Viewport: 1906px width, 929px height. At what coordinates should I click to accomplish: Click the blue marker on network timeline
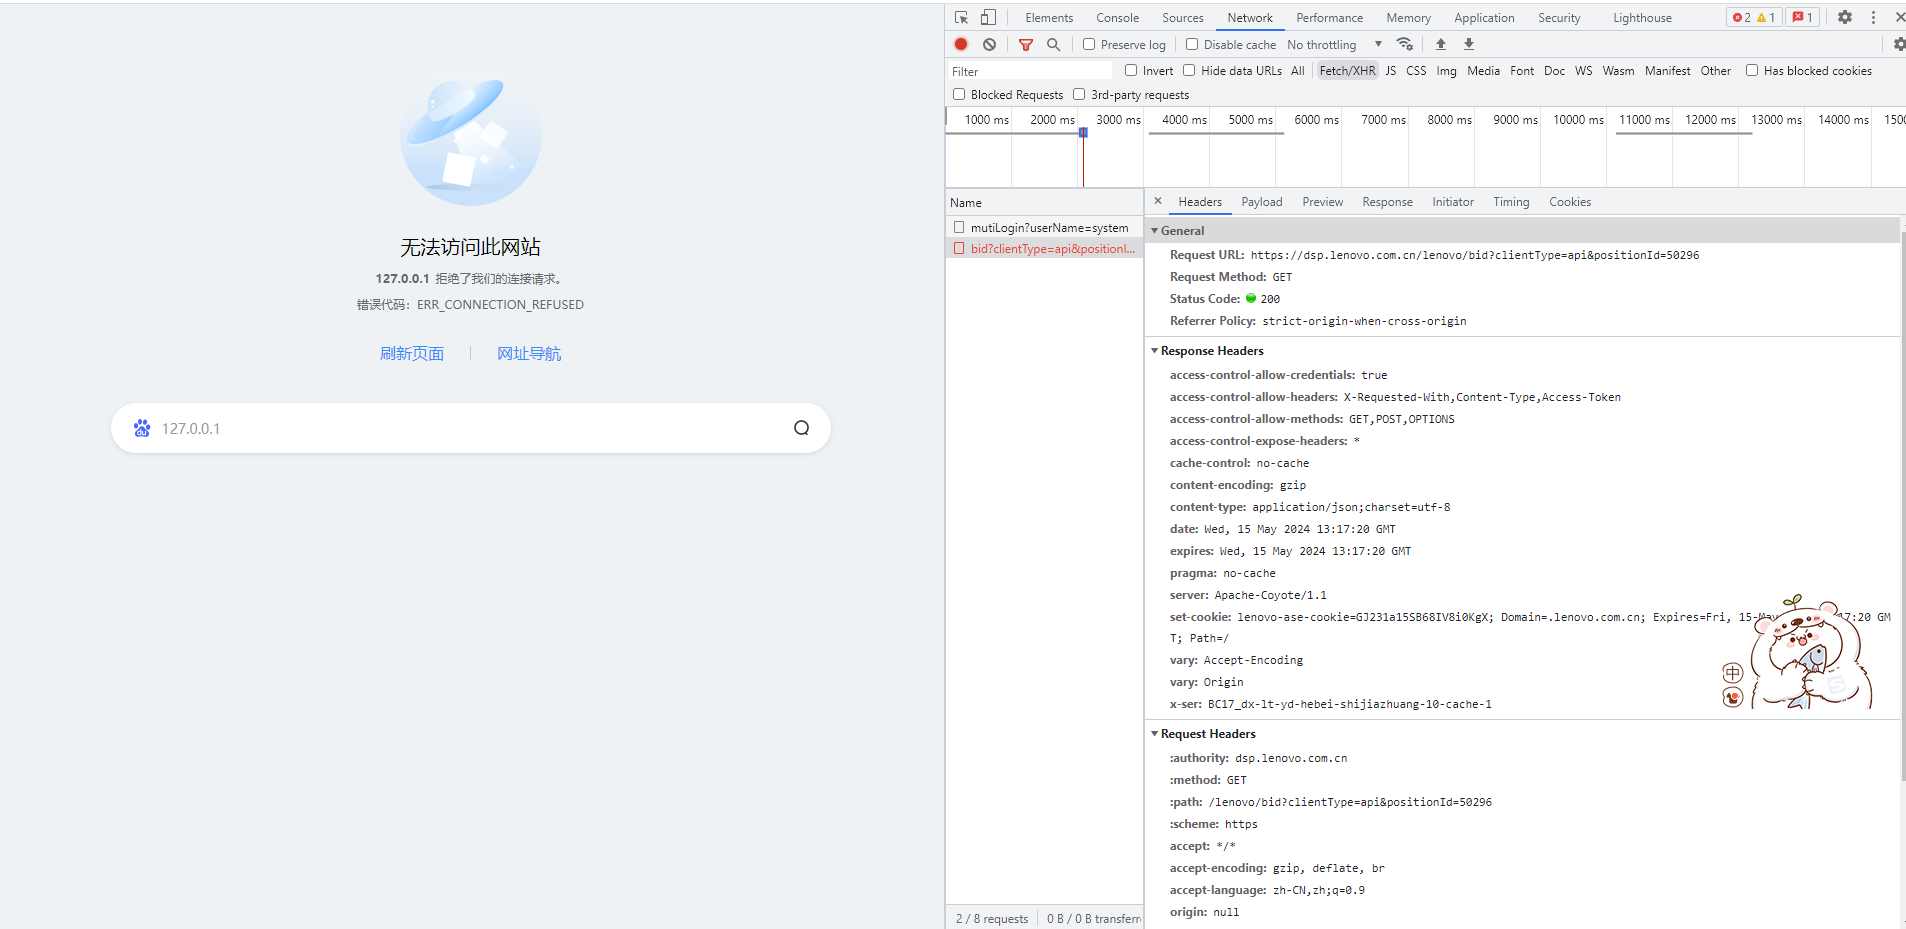click(1083, 132)
